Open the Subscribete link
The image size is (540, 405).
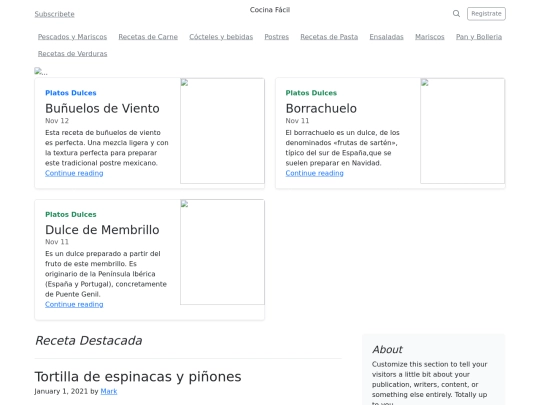[x=54, y=14]
